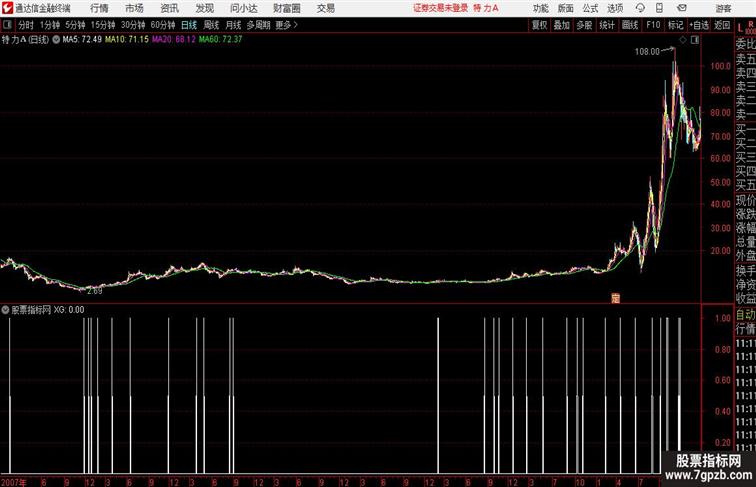Screen dimensions: 756x487
Task: Click the 自动 label in right panel
Action: 745,315
